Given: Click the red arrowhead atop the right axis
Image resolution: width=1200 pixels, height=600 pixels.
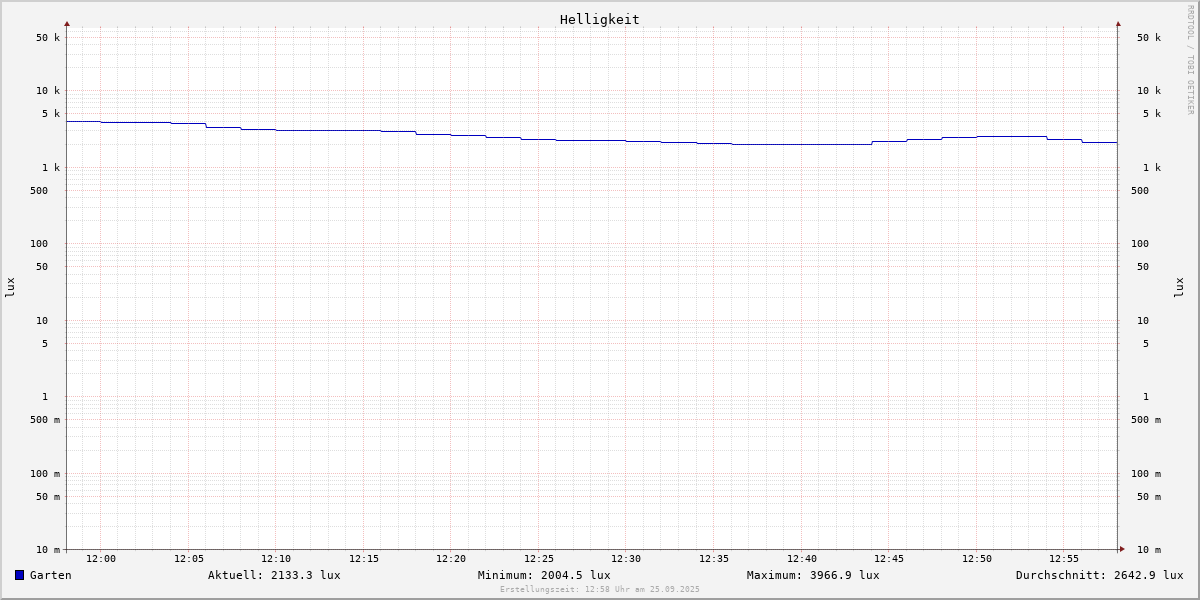Looking at the screenshot, I should click(1118, 23).
